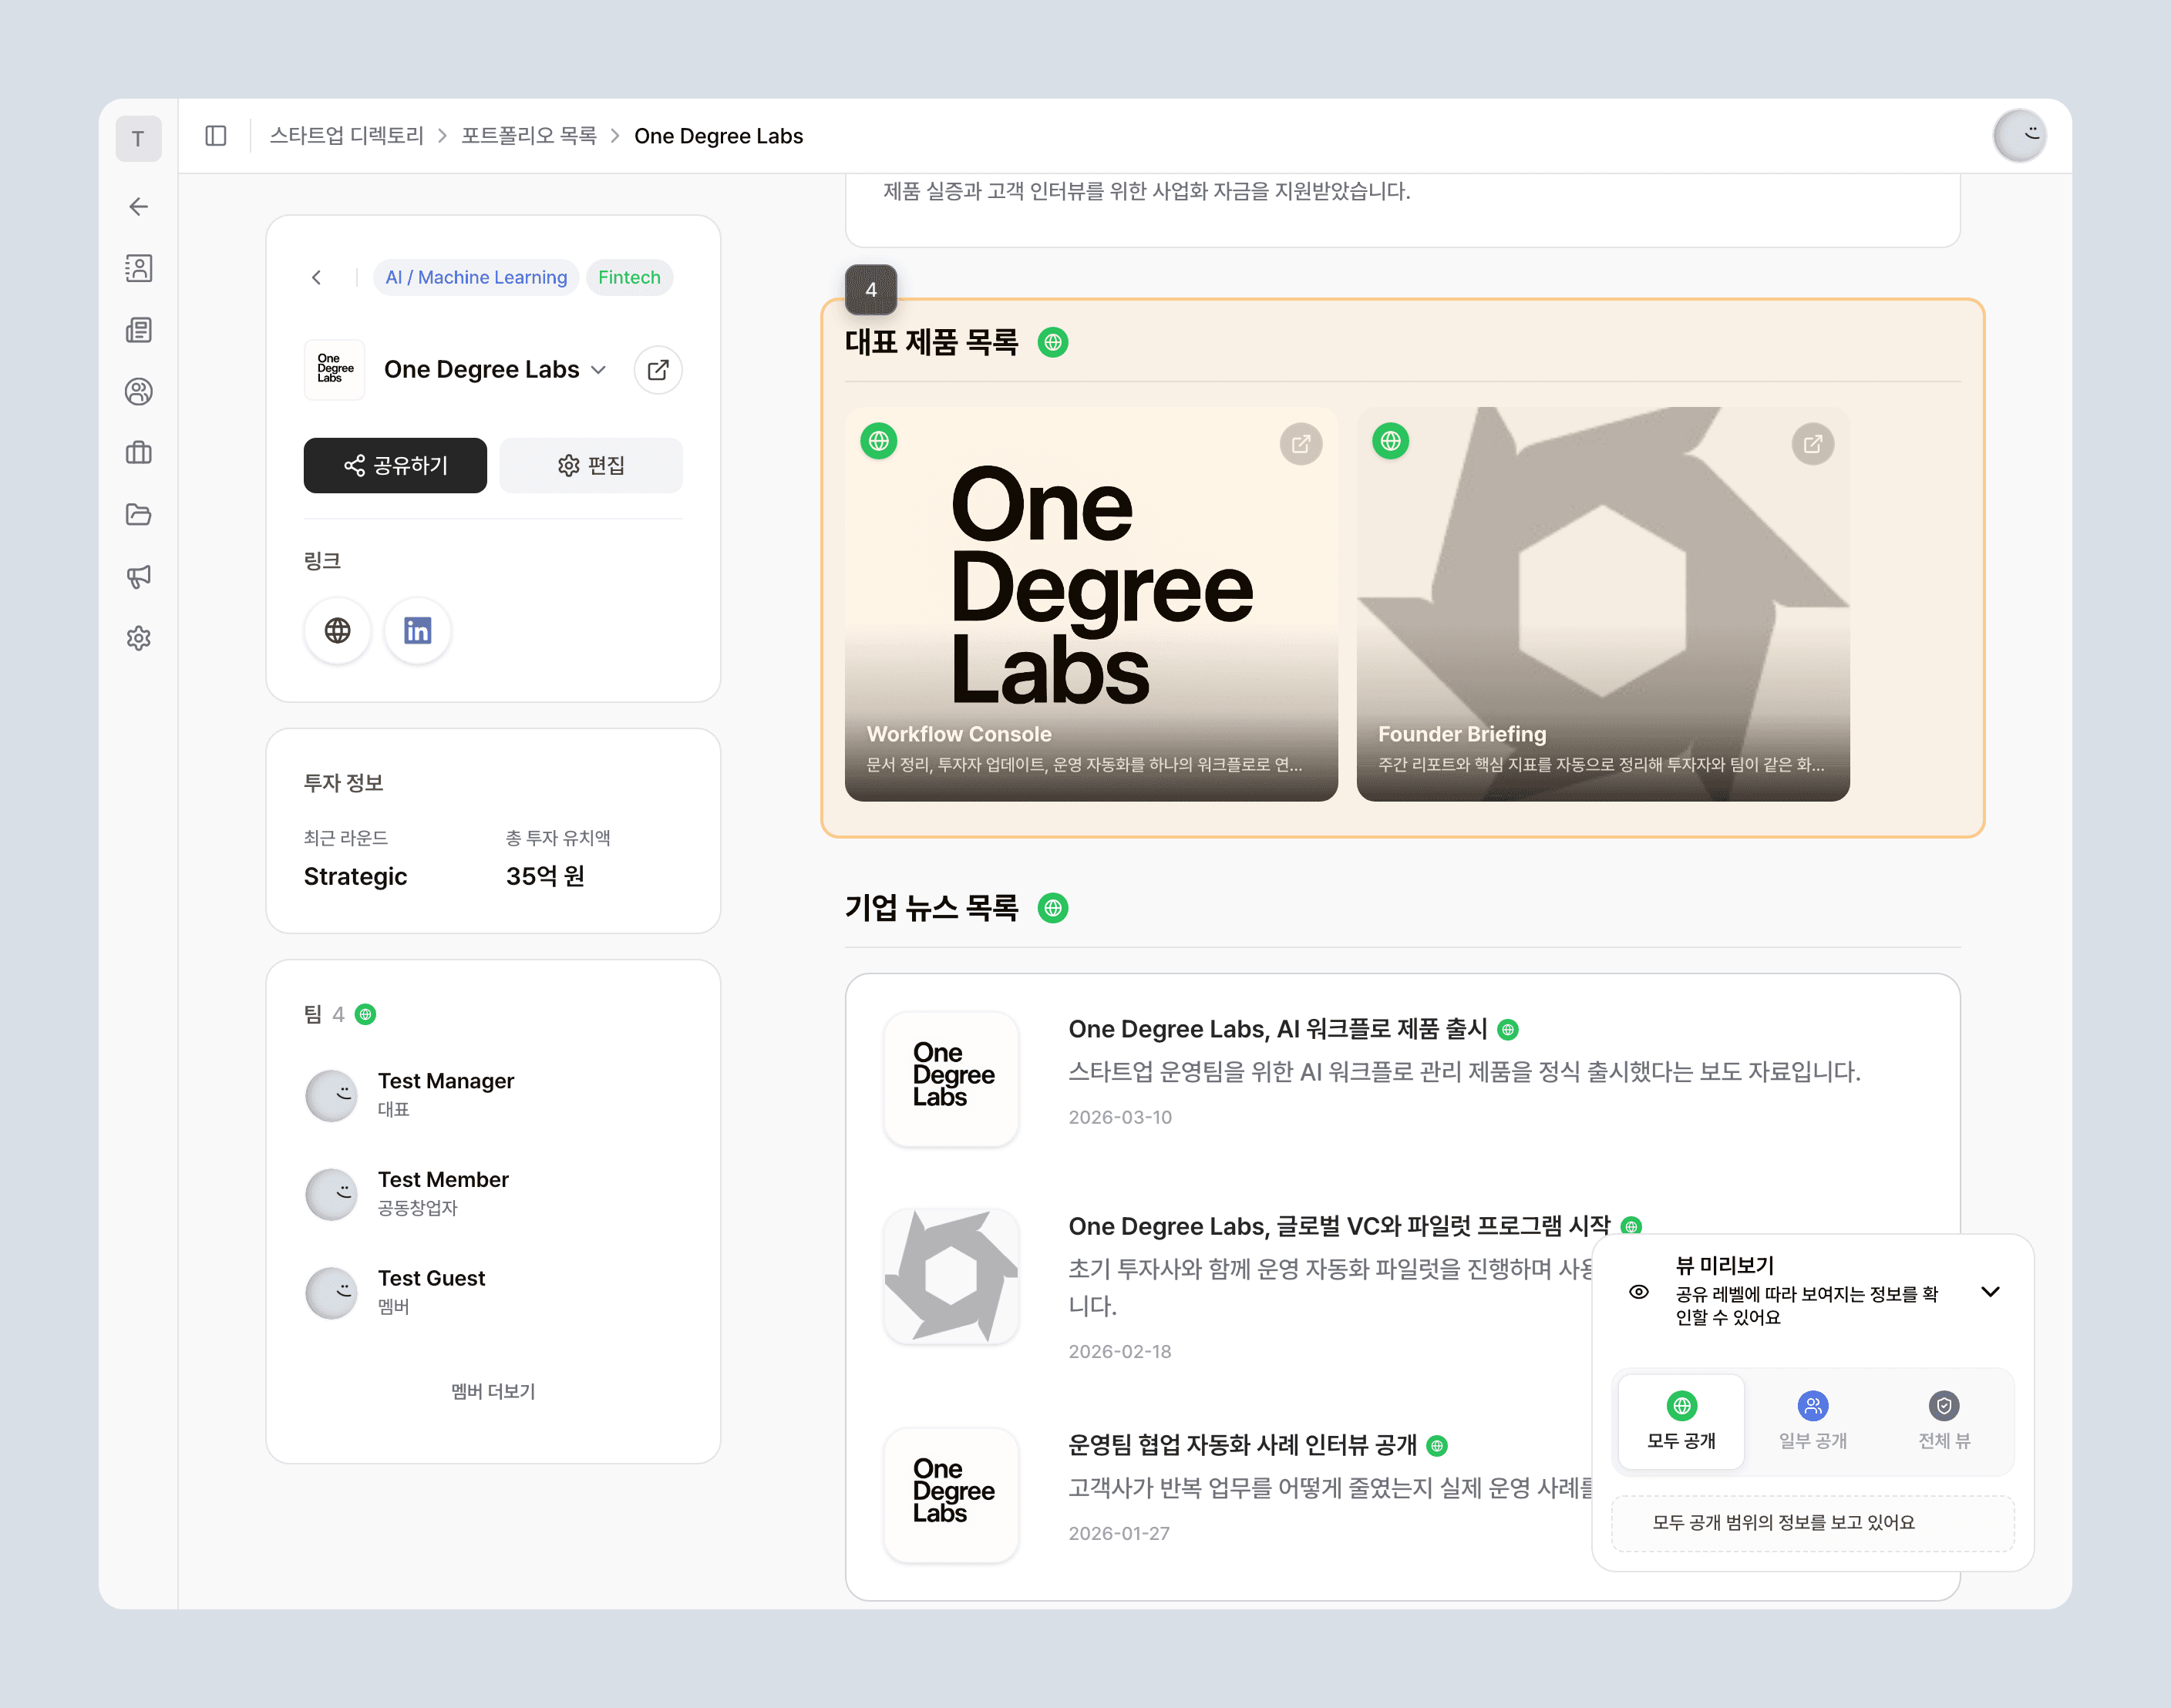Image resolution: width=2171 pixels, height=1708 pixels.
Task: Open the website globe link
Action: 338,631
